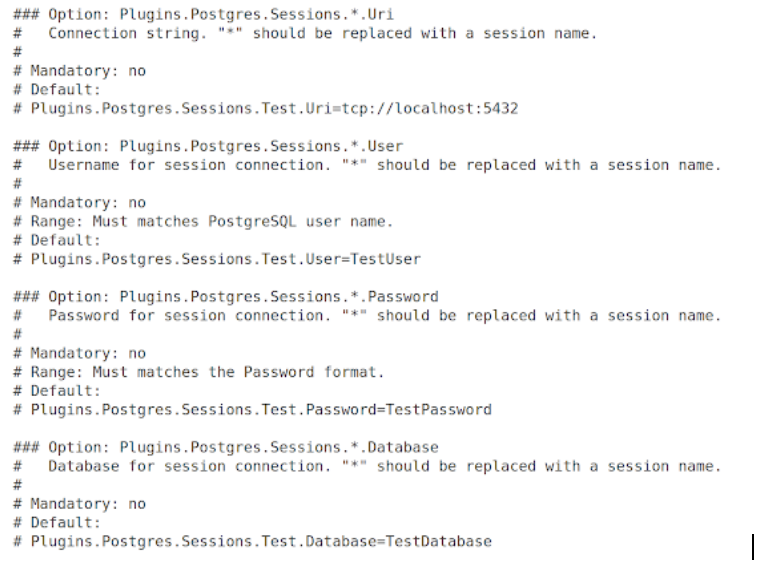Place cursor on the TestPassword value
765x567 pixels.
[441, 410]
